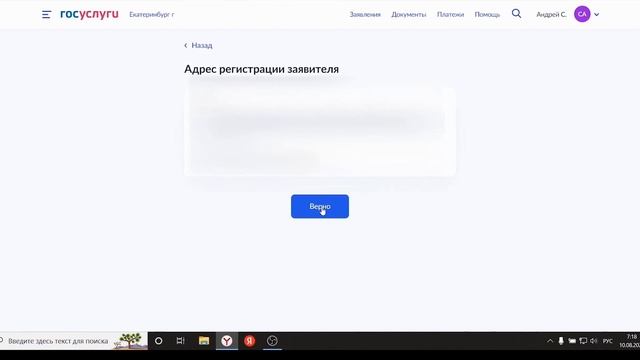
Task: Open File Explorer from taskbar
Action: (x=204, y=341)
